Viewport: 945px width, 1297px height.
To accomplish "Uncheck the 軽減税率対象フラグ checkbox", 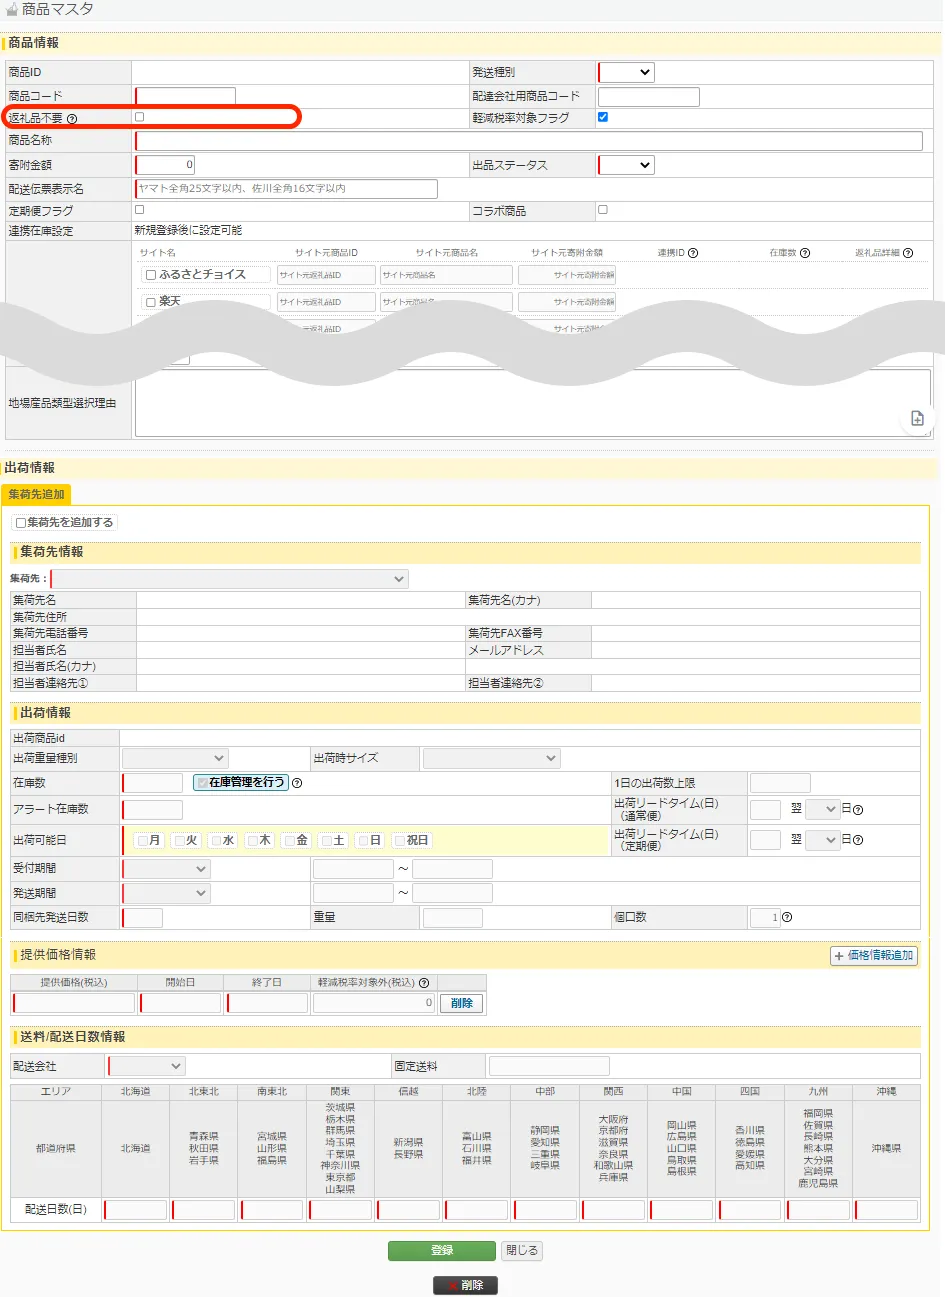I will [x=603, y=117].
